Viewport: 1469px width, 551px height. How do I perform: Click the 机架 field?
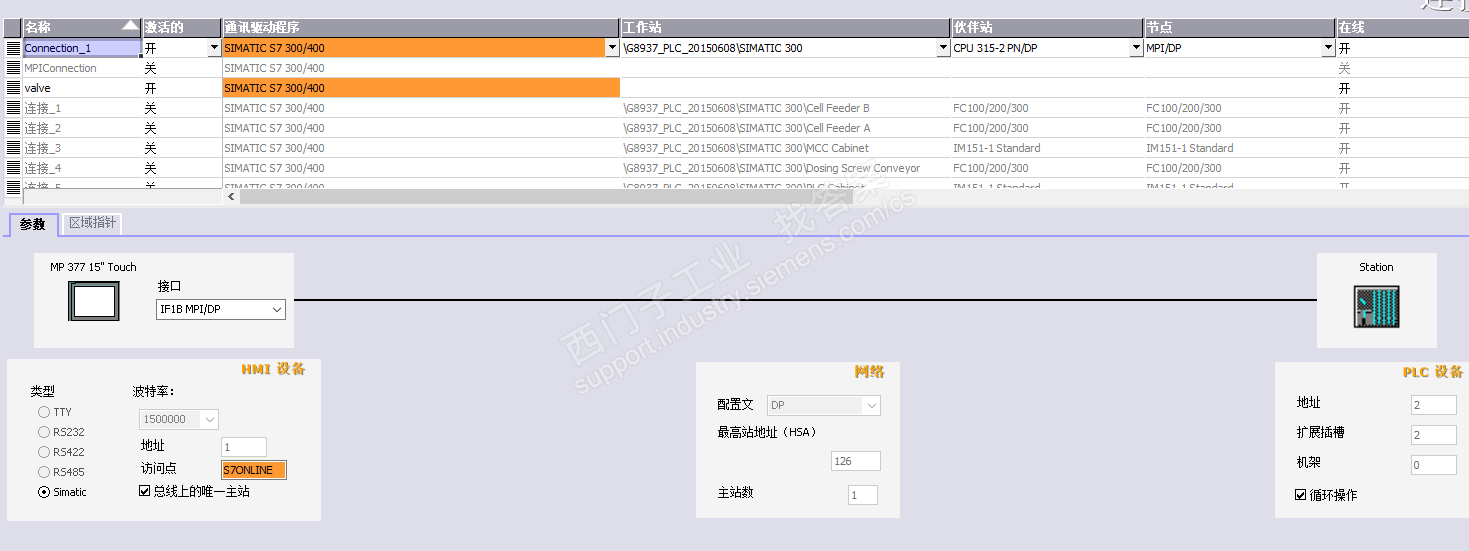1434,465
